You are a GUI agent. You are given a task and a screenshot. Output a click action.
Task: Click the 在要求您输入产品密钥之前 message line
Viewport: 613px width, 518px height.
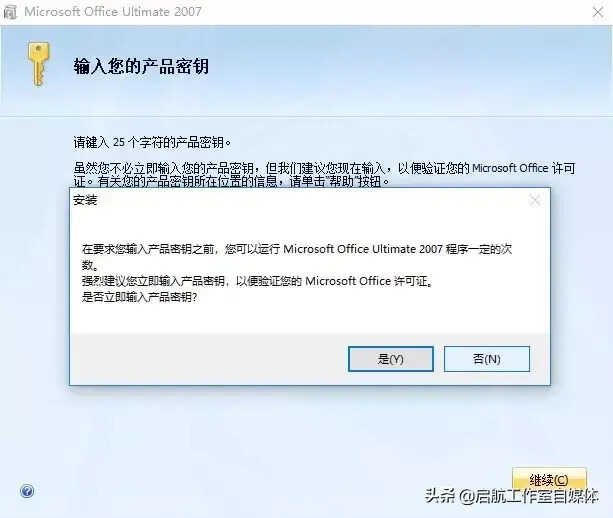tap(297, 249)
